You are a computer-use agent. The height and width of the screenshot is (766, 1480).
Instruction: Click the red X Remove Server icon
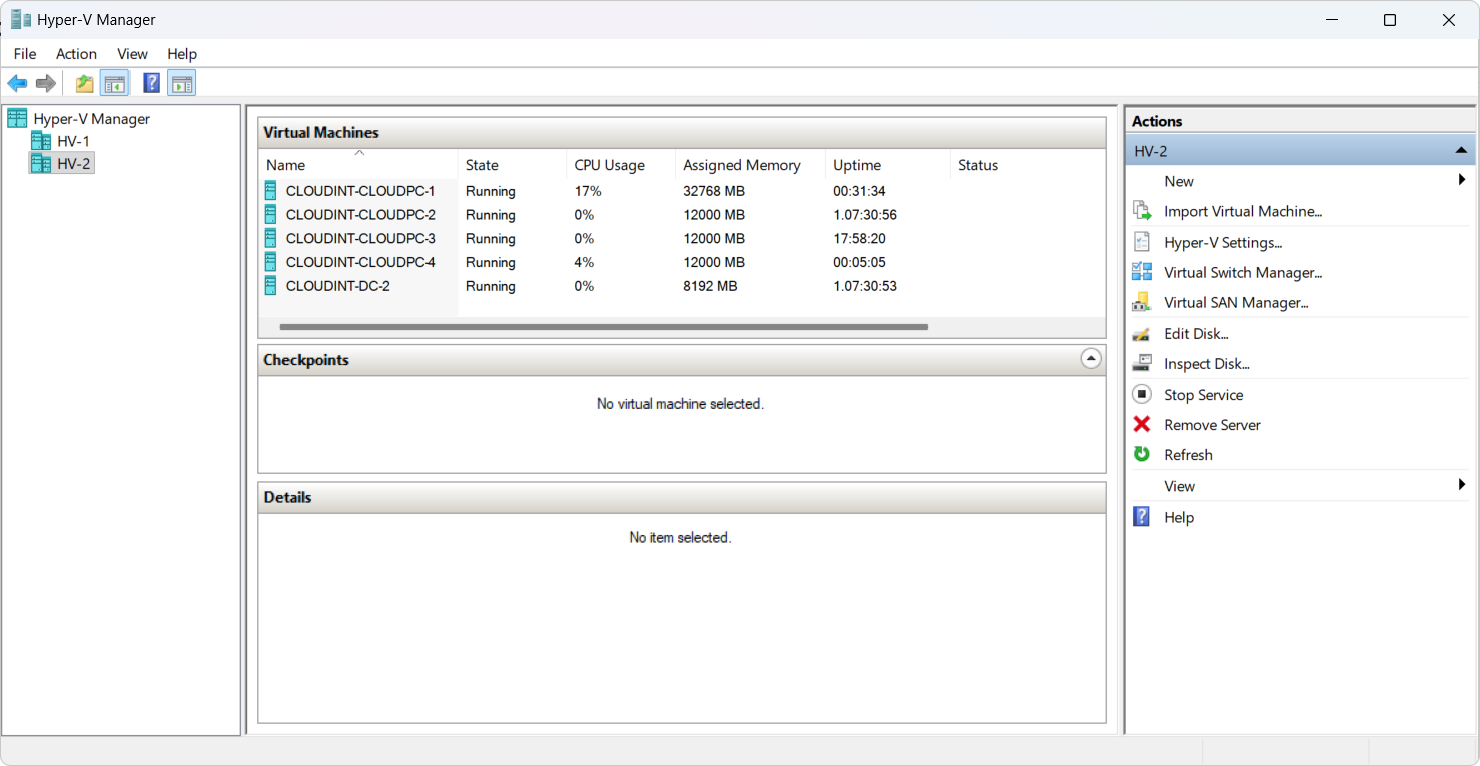click(x=1142, y=424)
